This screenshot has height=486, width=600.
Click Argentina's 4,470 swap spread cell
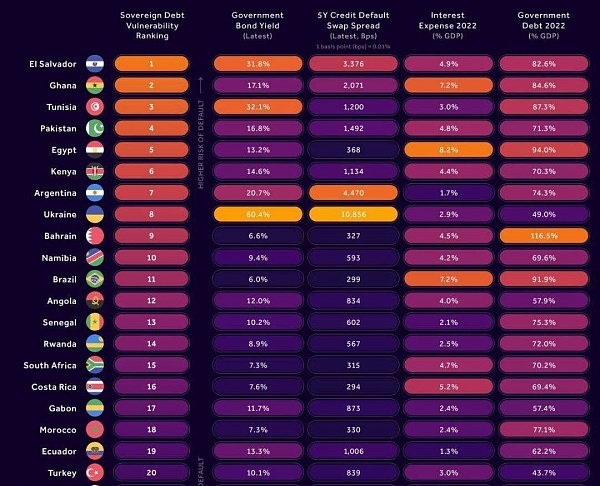(353, 193)
